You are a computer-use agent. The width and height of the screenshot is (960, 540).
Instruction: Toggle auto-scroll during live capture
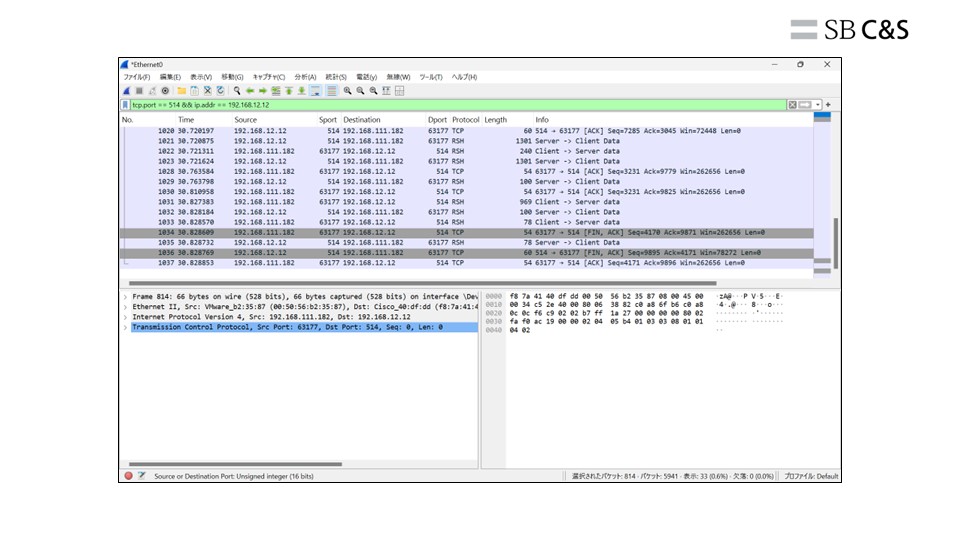(x=315, y=91)
